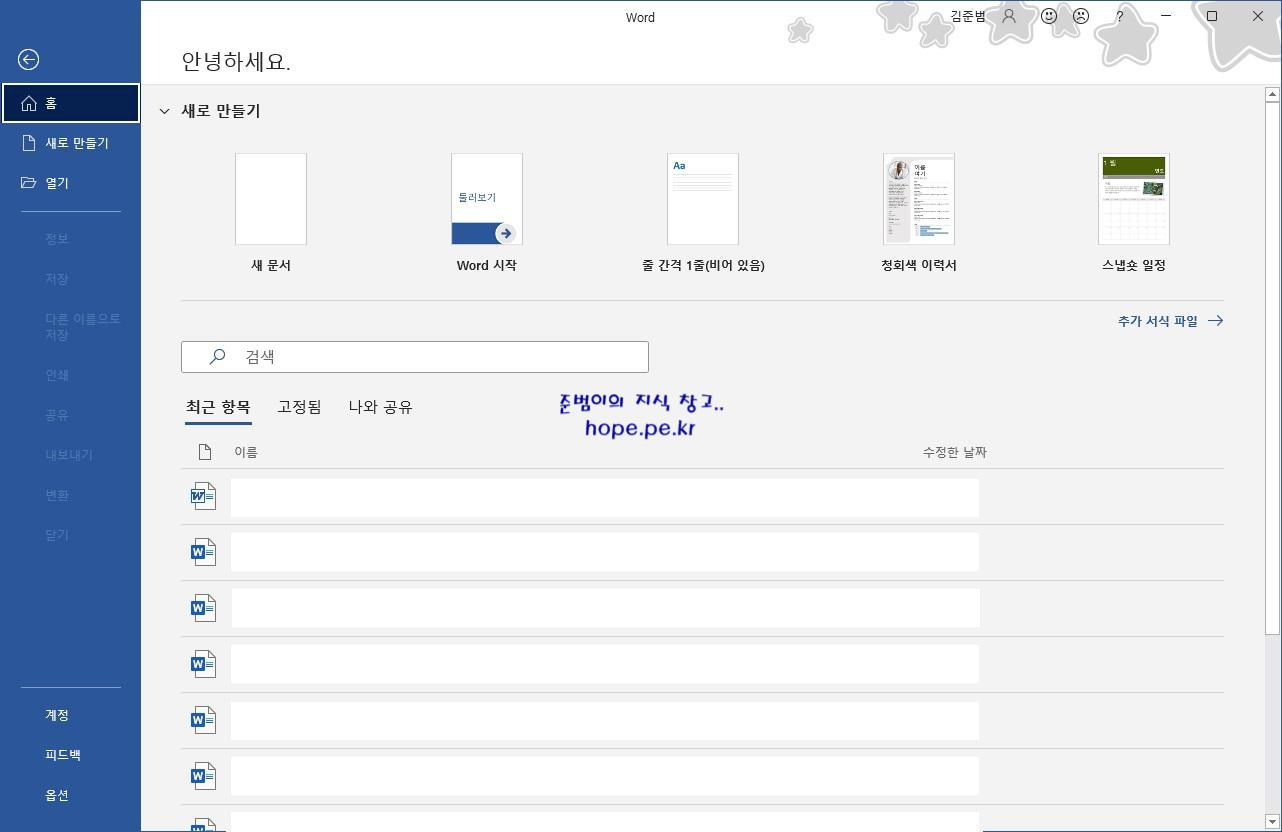Viewport: 1282px width, 832px height.
Task: Open the 열기 sidebar entry
Action: (70, 183)
